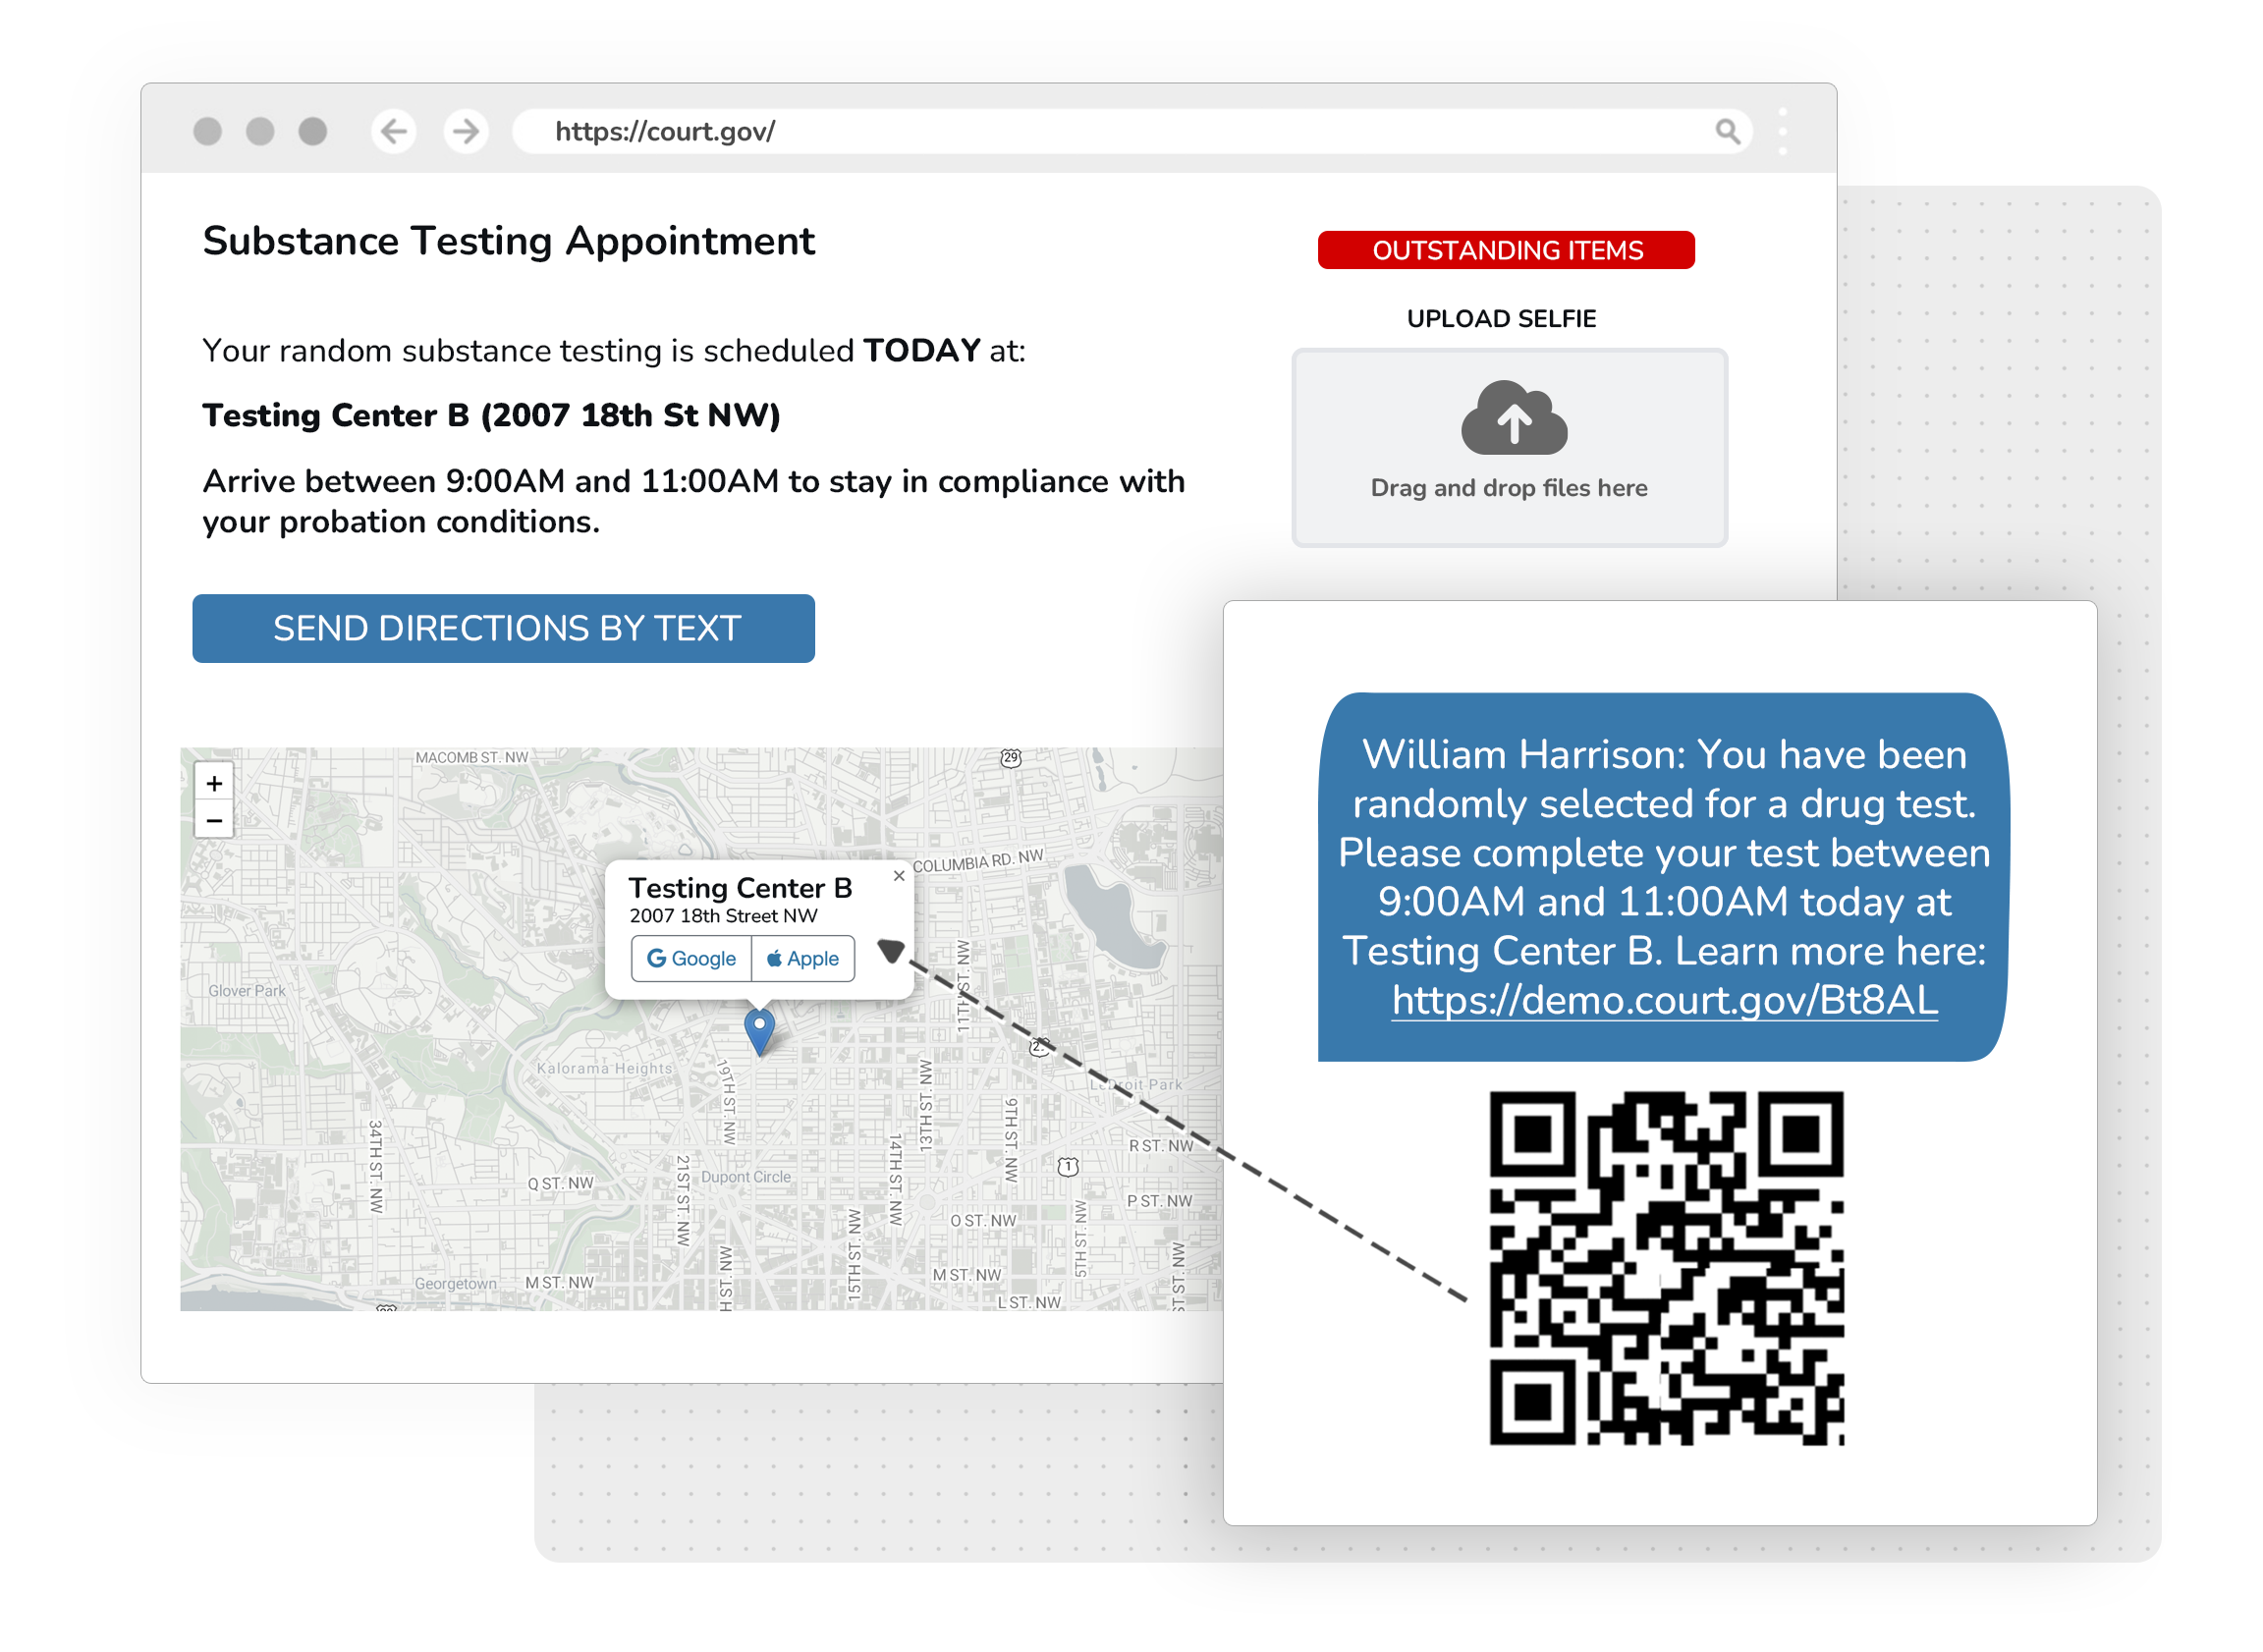Click the address bar search icon
Screen dimensions: 2263x1652
[1728, 131]
